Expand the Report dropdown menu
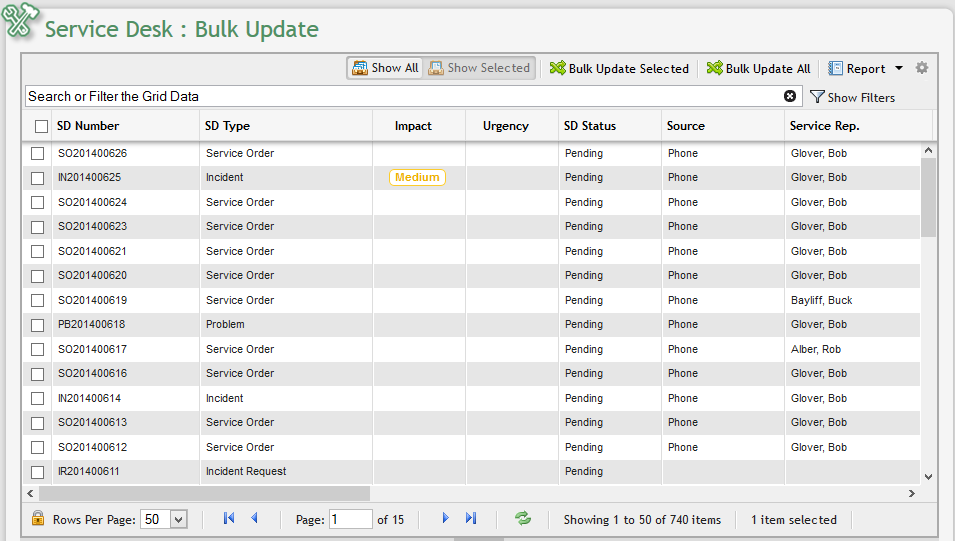The width and height of the screenshot is (955, 541). pyautogui.click(x=898, y=69)
